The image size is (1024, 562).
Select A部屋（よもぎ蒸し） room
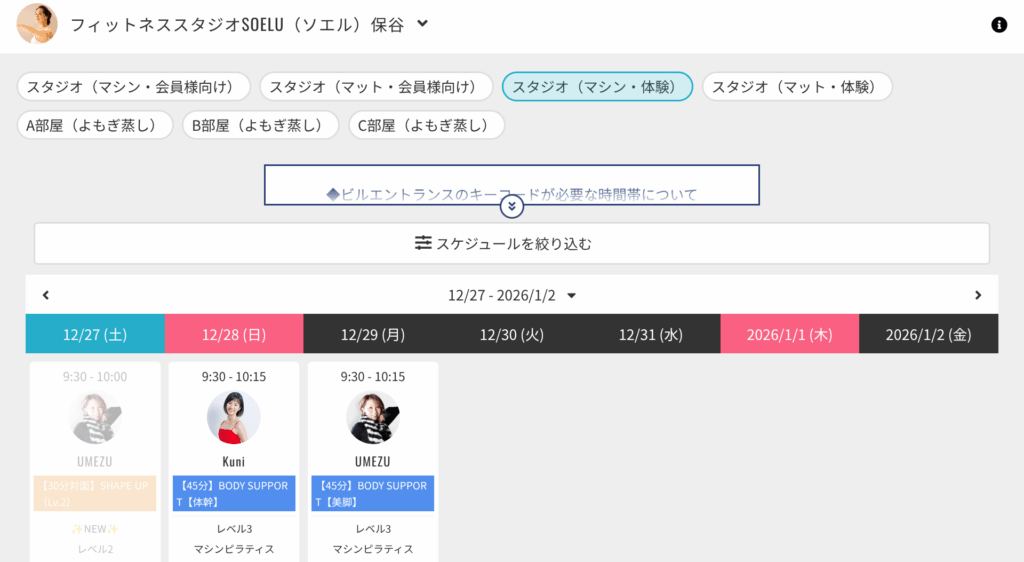95,125
